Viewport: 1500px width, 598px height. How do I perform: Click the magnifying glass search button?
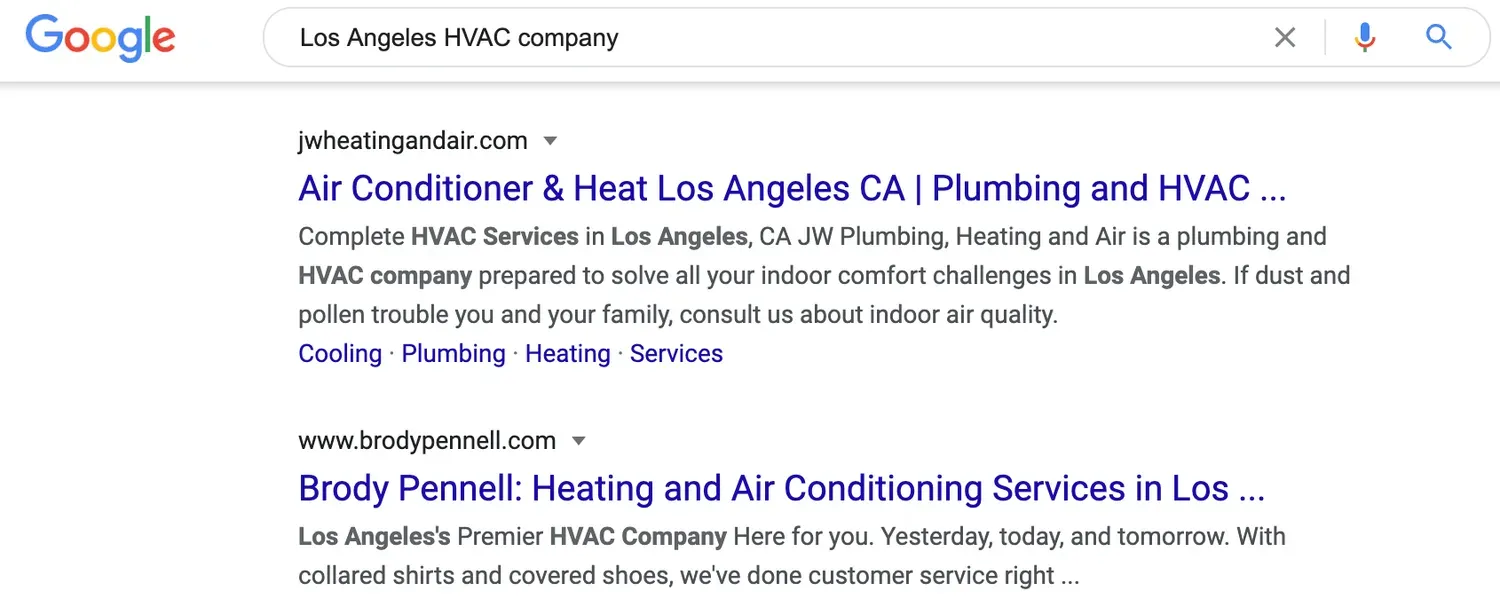point(1438,38)
